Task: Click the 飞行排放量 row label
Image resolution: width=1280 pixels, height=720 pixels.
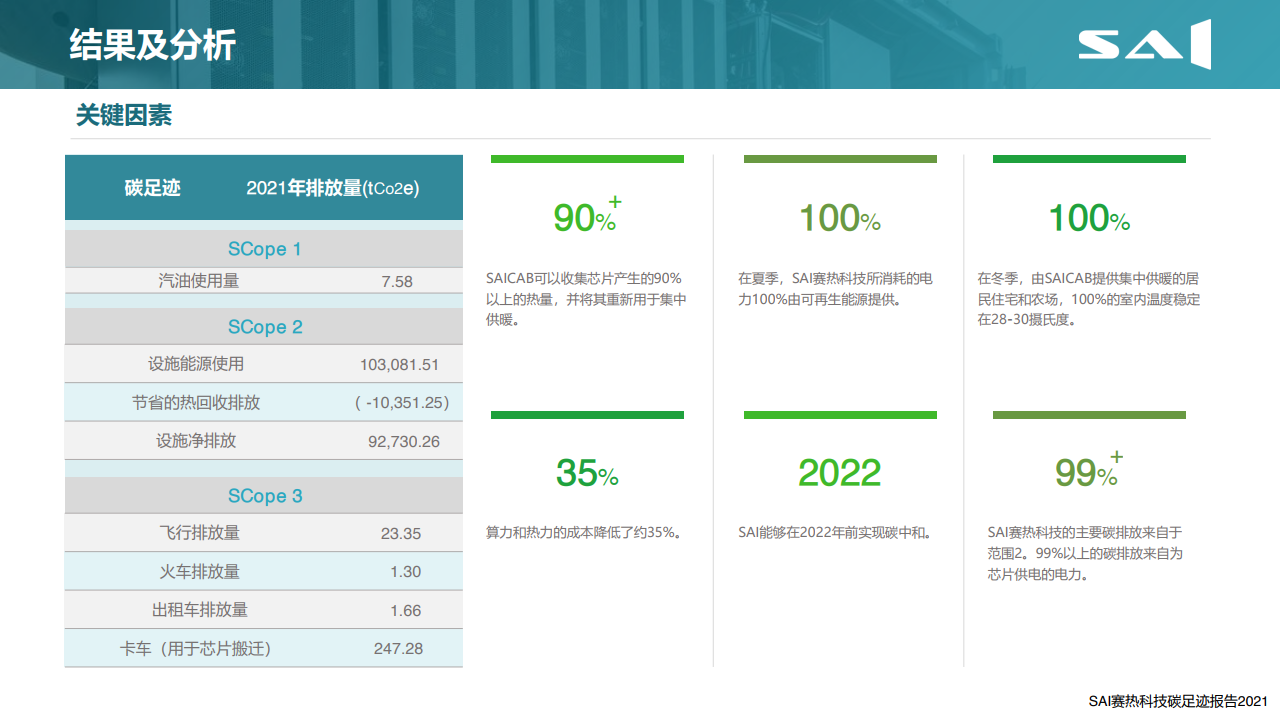Action: click(199, 533)
